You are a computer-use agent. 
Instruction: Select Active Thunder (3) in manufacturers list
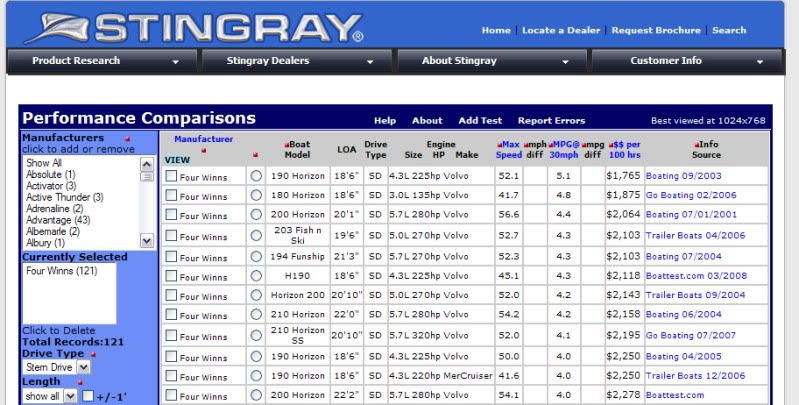point(65,197)
